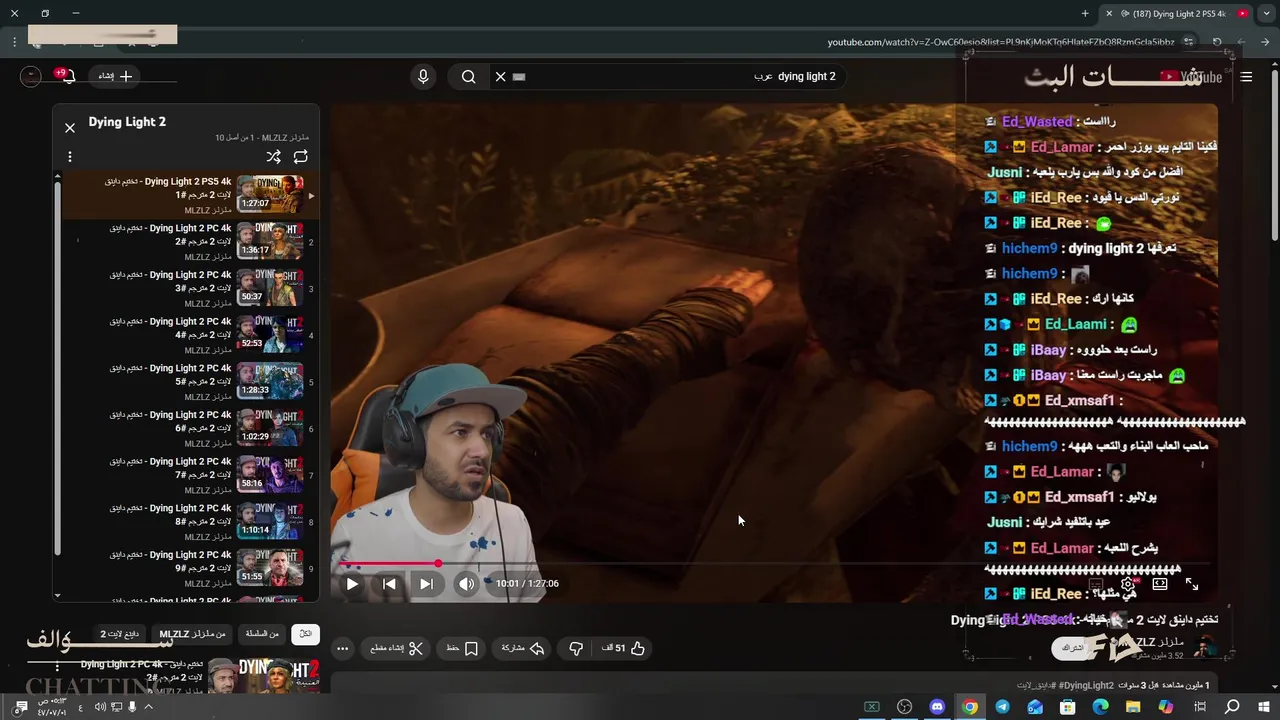The image size is (1280, 720).
Task: Open Windows Start menu
Action: tap(1265, 707)
